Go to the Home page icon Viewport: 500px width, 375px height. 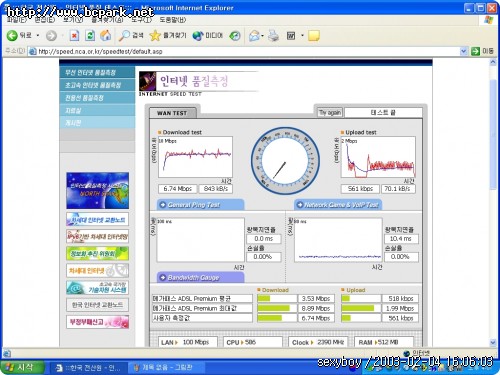[x=106, y=35]
